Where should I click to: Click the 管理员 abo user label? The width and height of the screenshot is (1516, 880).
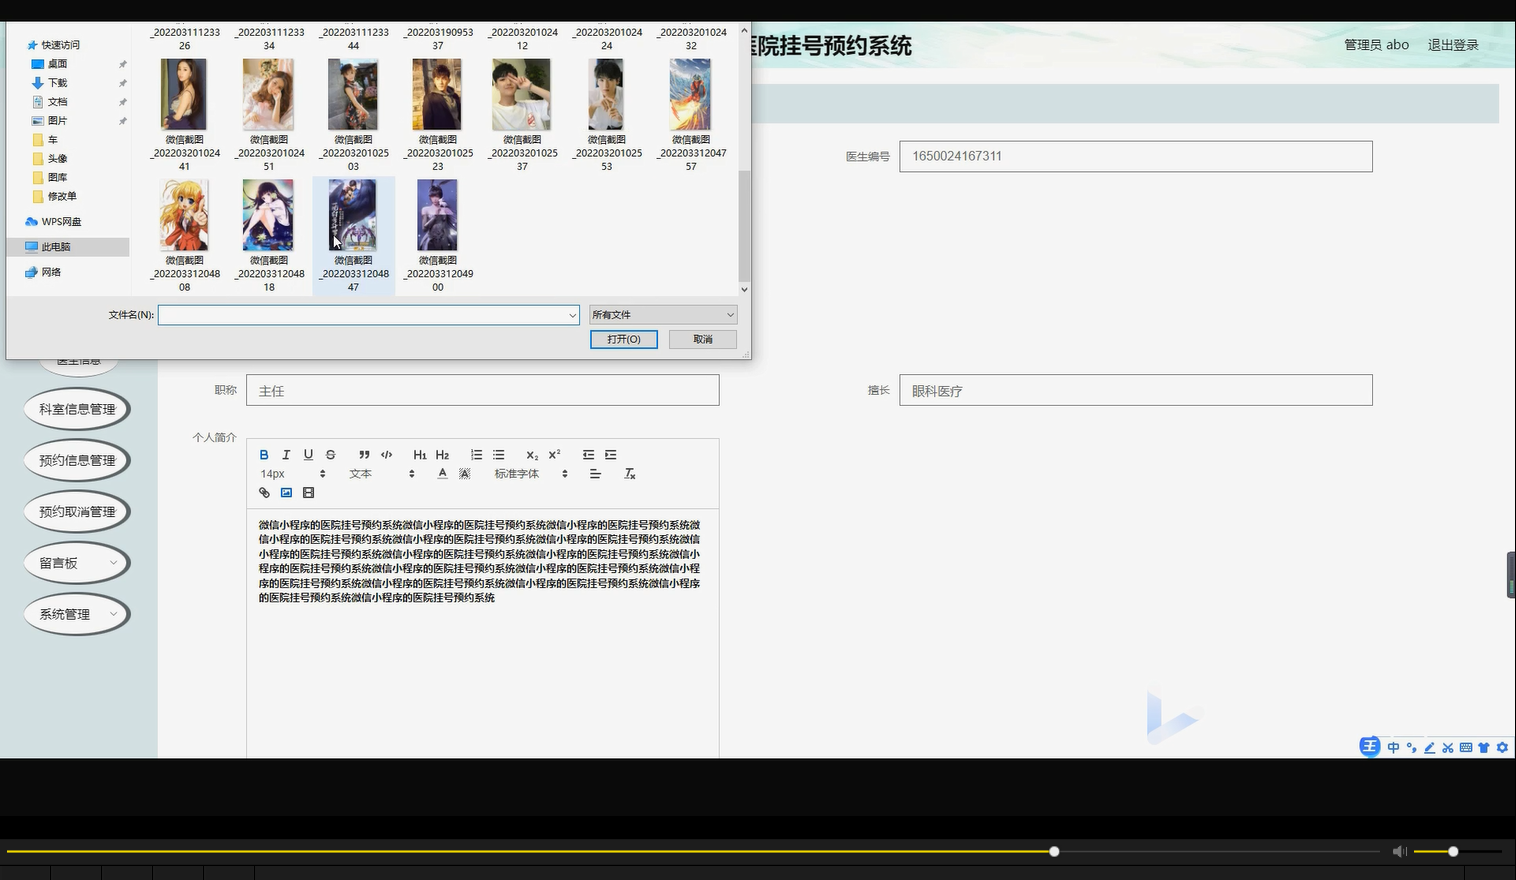(x=1376, y=45)
